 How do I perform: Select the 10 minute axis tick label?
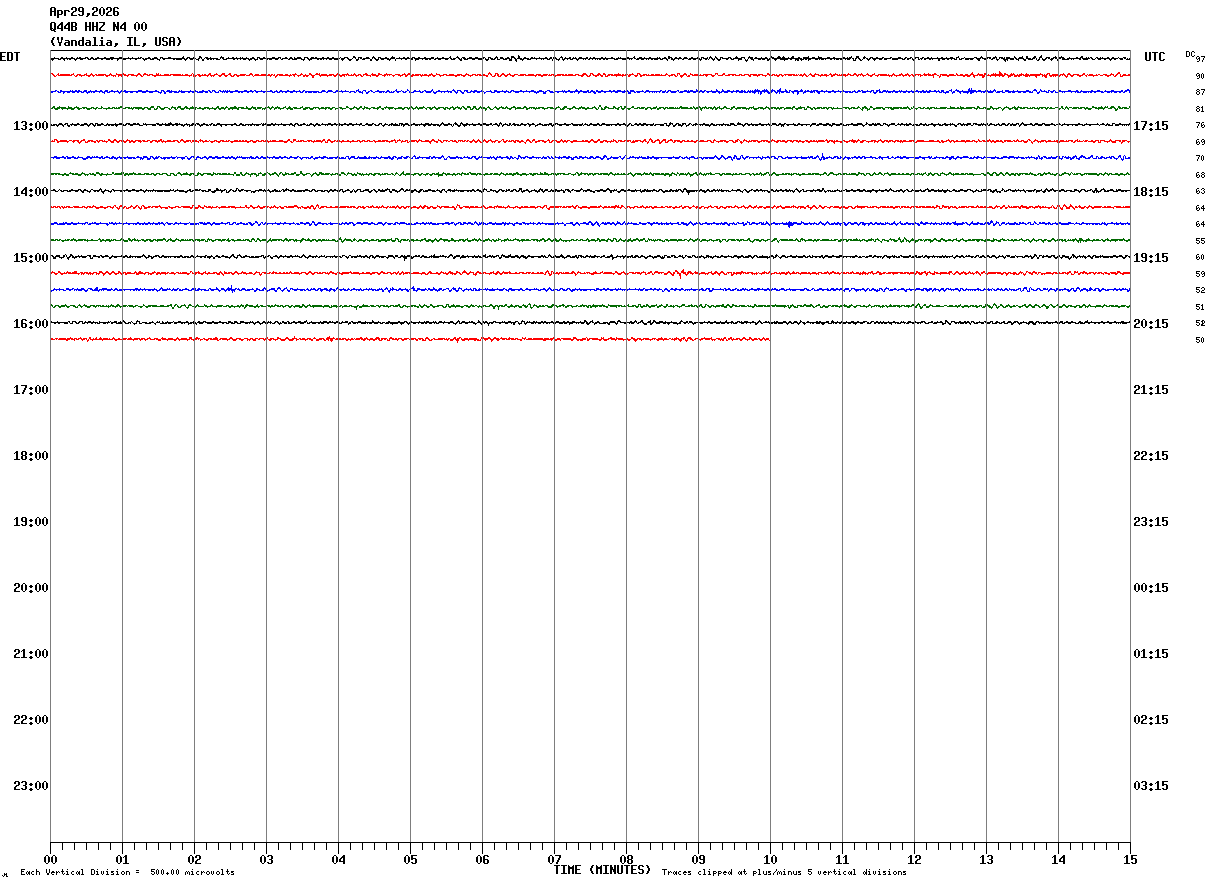[770, 860]
